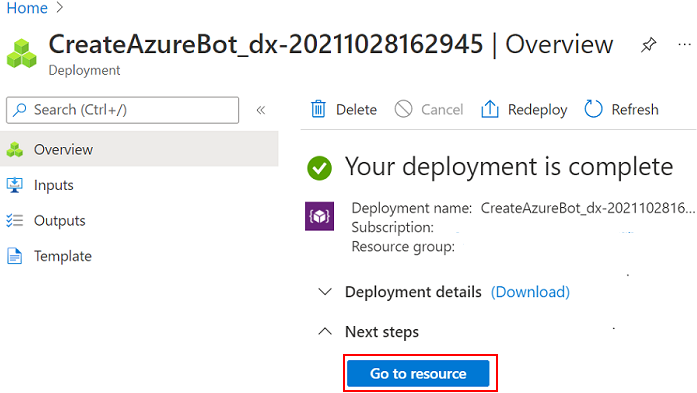Click the Delete trash can icon
This screenshot has height=393, width=697.
coord(318,109)
